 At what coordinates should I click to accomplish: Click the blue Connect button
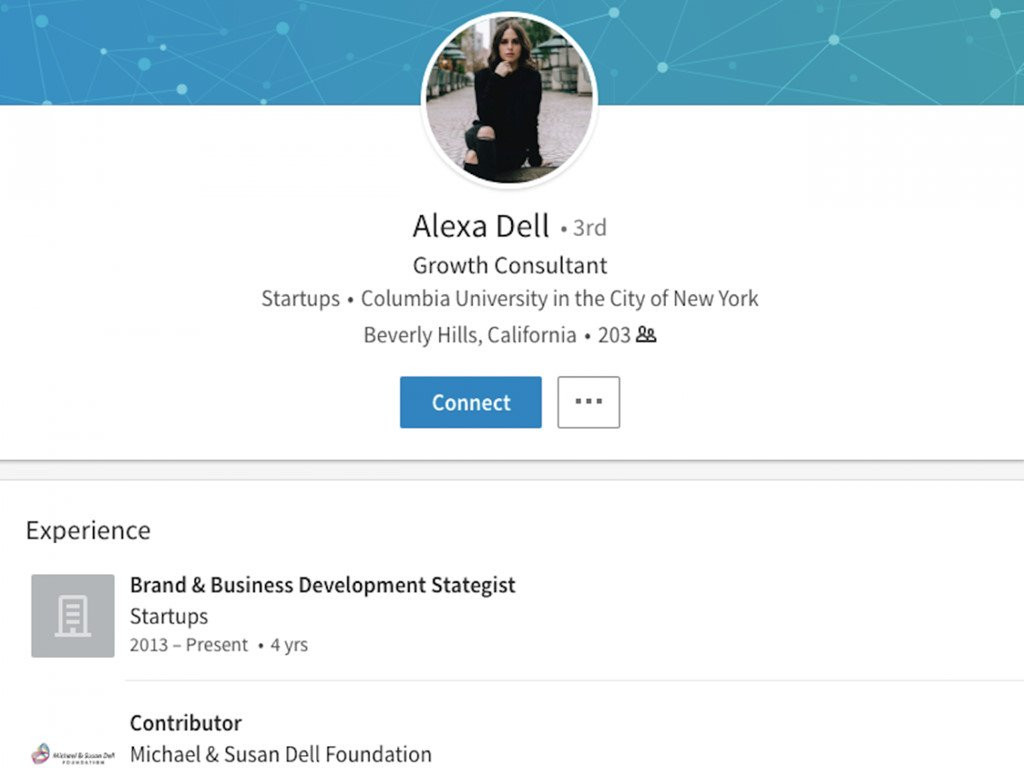click(x=470, y=402)
